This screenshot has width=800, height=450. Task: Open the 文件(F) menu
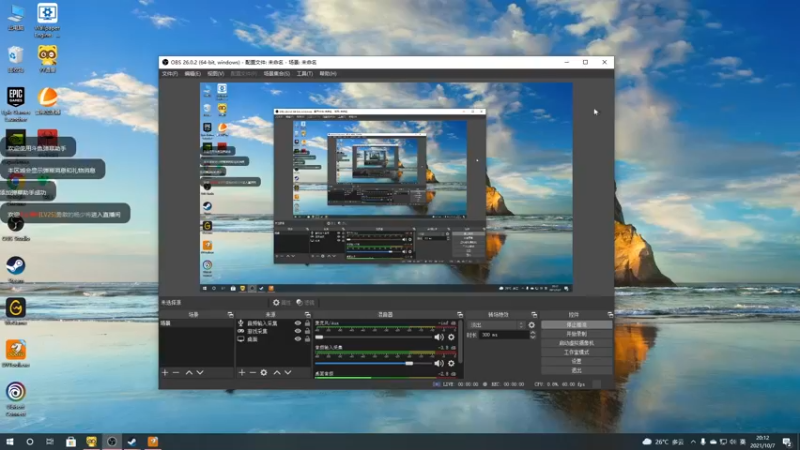coord(170,74)
